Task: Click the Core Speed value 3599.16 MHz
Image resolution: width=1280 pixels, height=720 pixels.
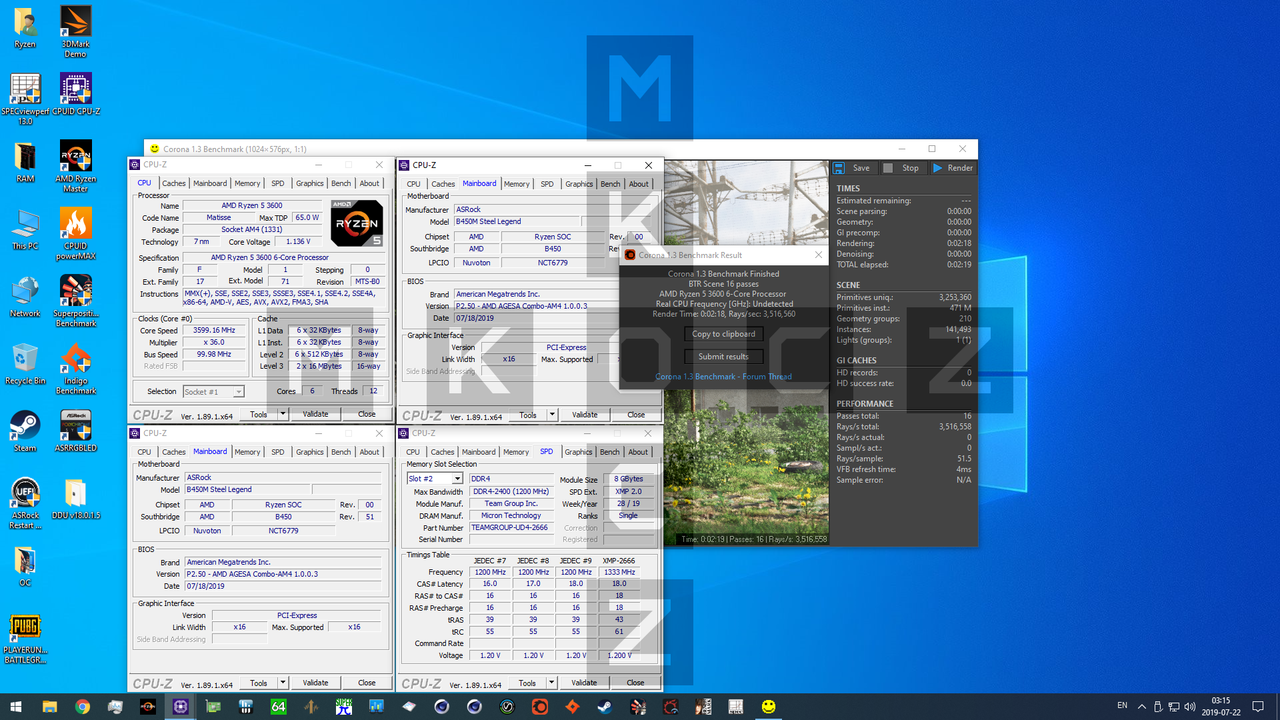Action: pos(213,330)
